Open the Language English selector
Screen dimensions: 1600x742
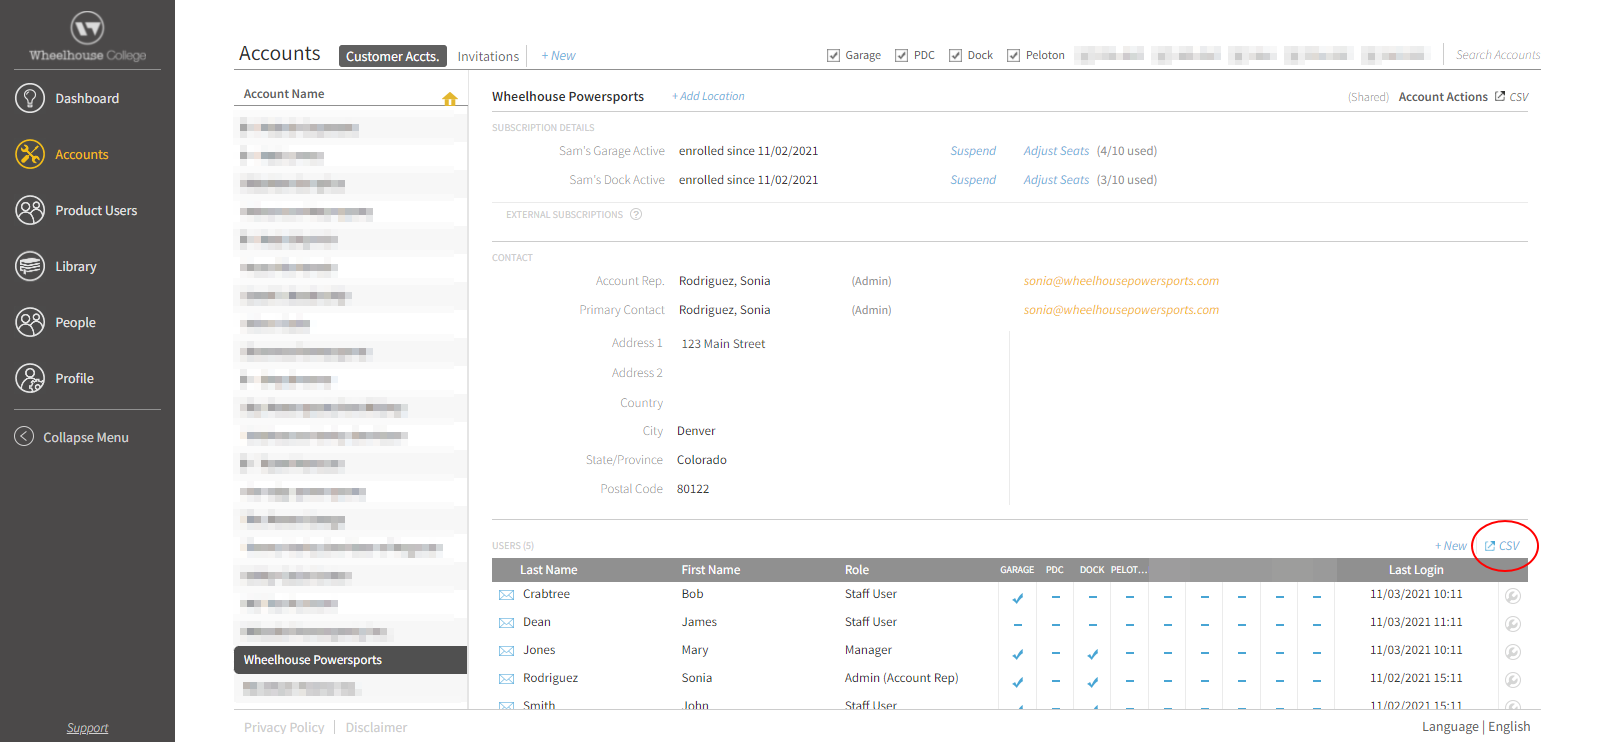click(x=1476, y=727)
